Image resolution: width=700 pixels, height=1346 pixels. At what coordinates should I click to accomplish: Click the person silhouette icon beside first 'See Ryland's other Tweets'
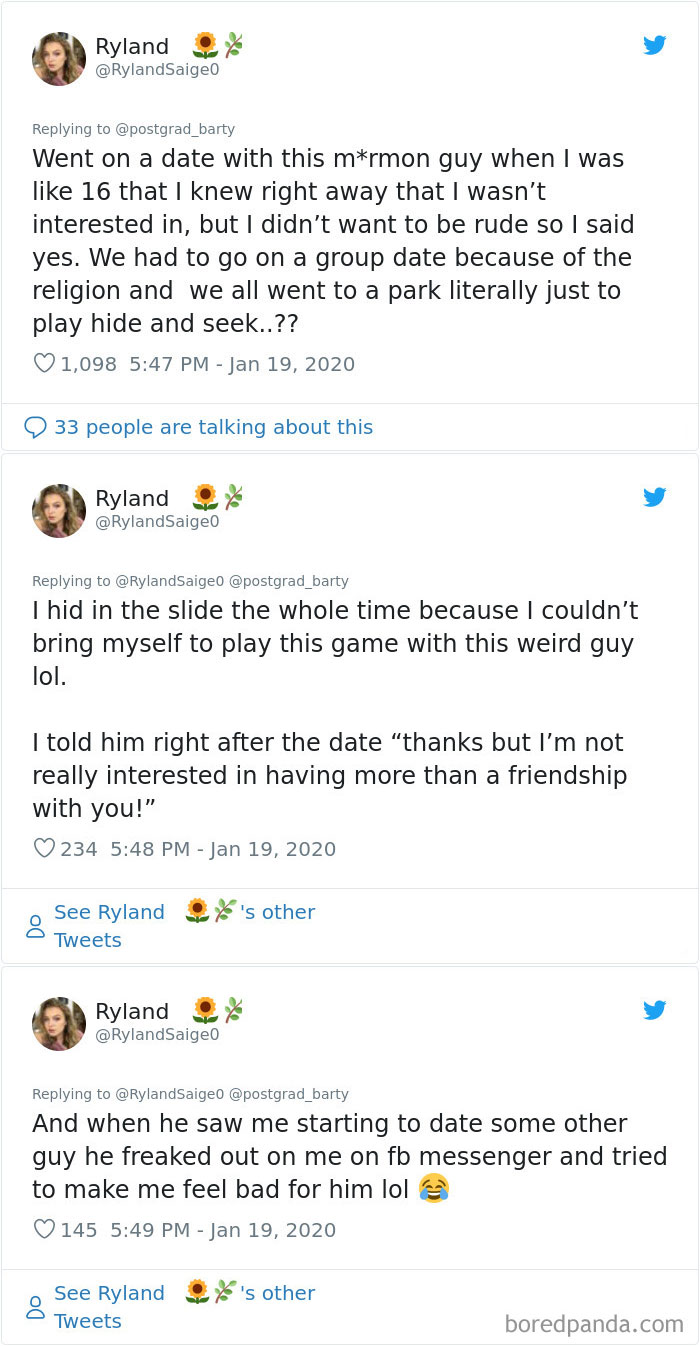pyautogui.click(x=35, y=925)
